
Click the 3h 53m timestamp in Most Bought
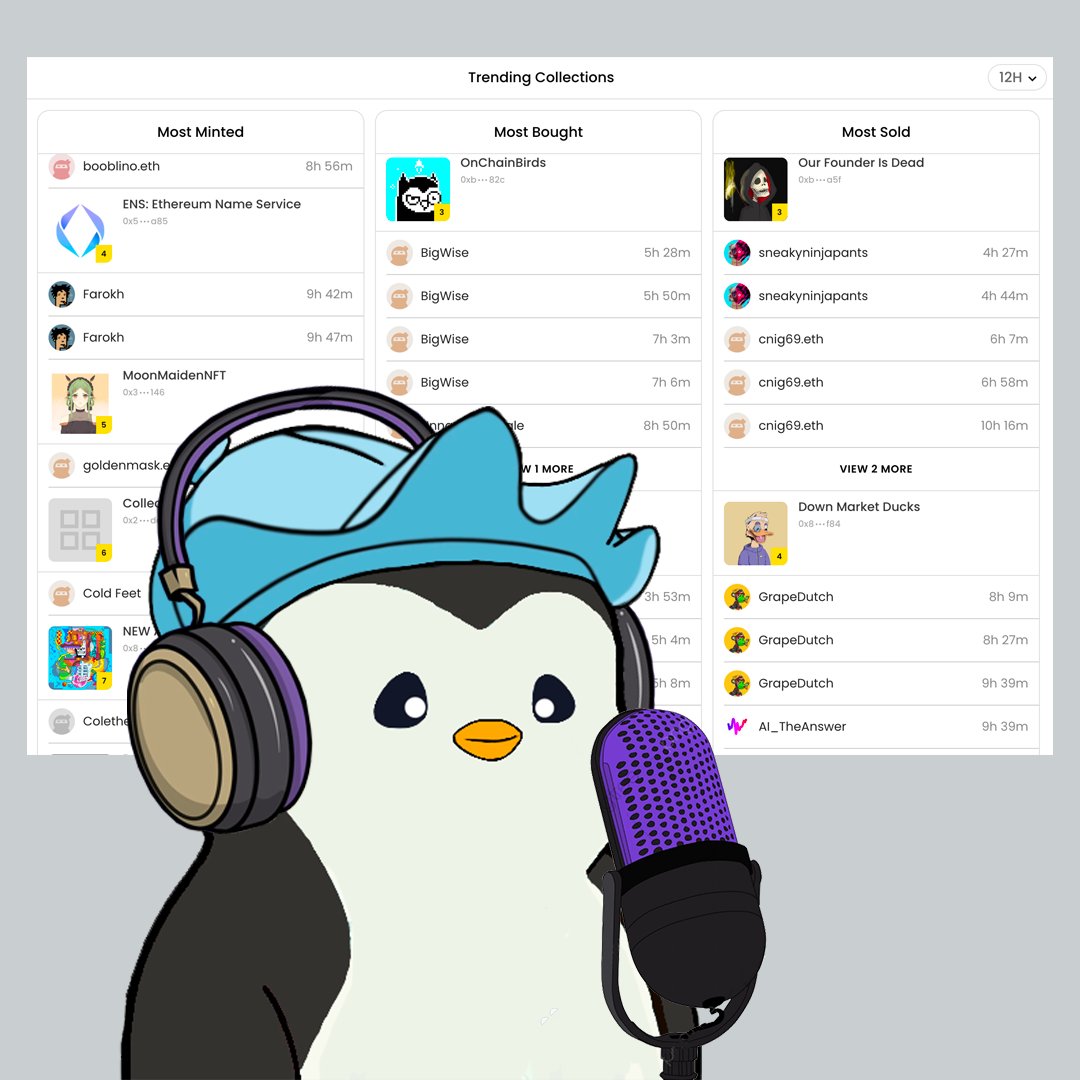click(666, 596)
